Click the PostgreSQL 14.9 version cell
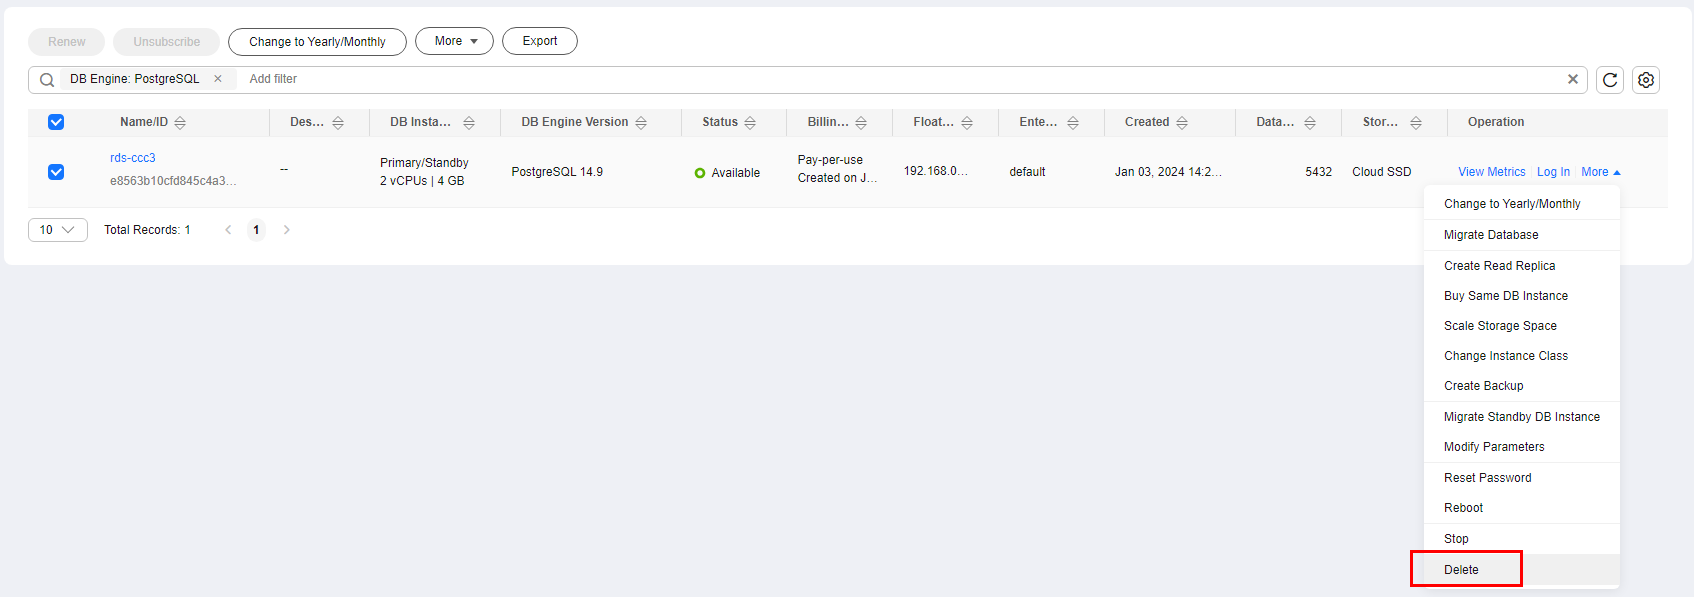 click(557, 172)
